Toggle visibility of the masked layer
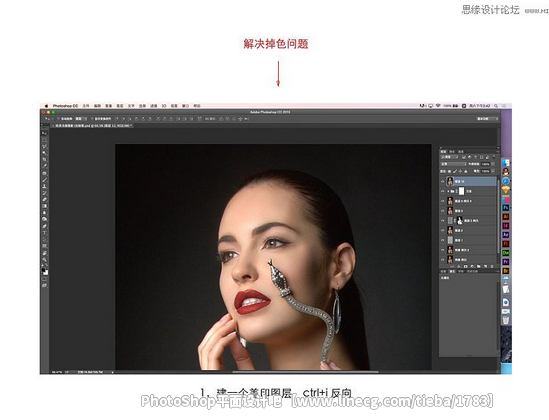 (x=443, y=221)
